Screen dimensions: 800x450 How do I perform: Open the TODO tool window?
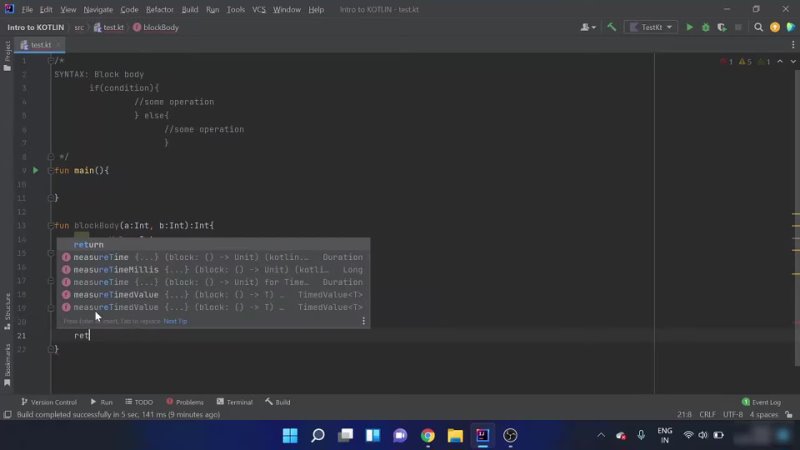(x=139, y=402)
